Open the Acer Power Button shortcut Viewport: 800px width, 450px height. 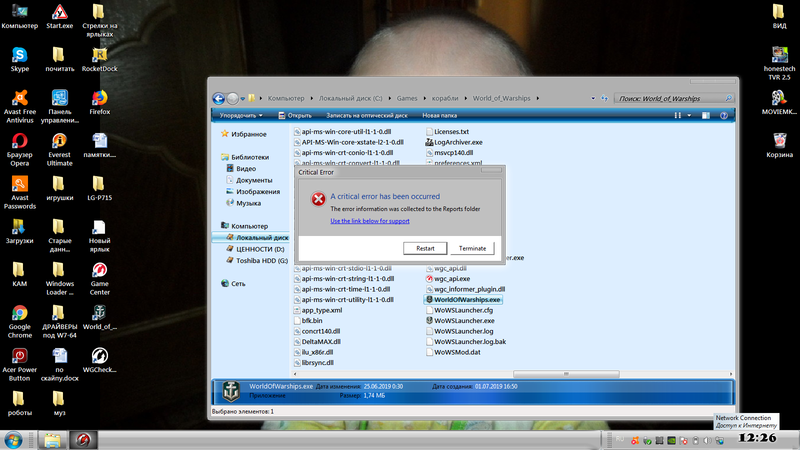19,365
